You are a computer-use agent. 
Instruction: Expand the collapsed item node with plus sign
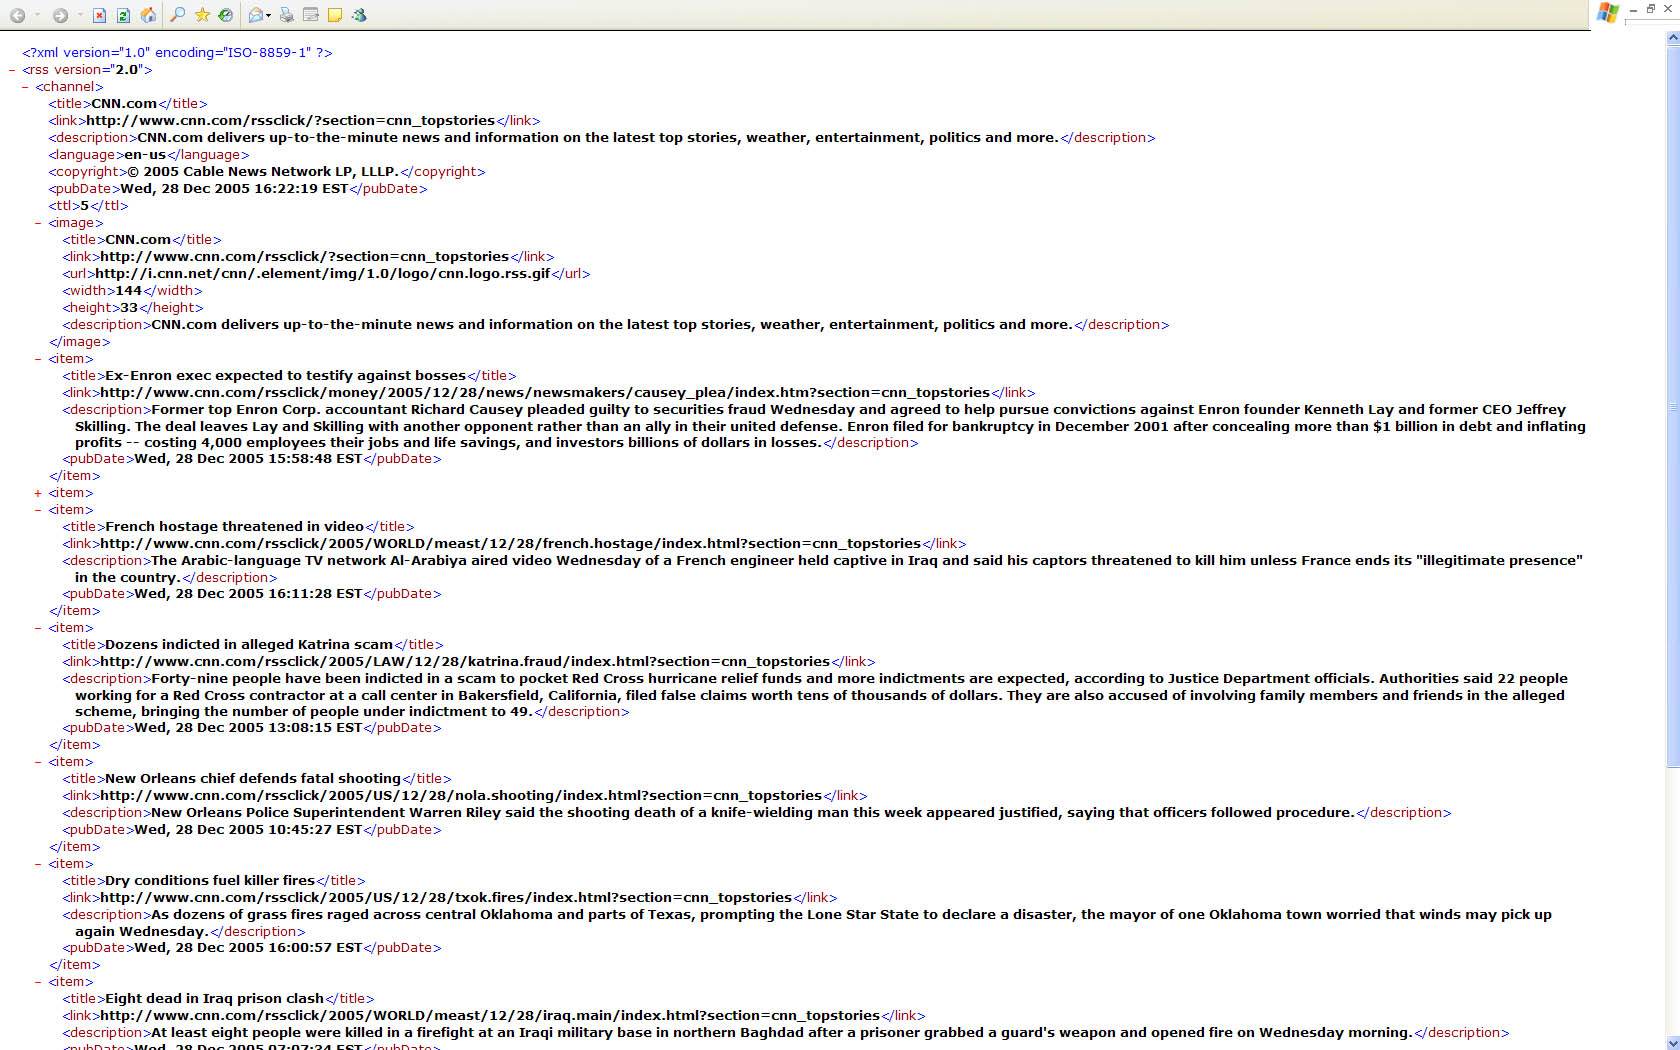pyautogui.click(x=38, y=493)
